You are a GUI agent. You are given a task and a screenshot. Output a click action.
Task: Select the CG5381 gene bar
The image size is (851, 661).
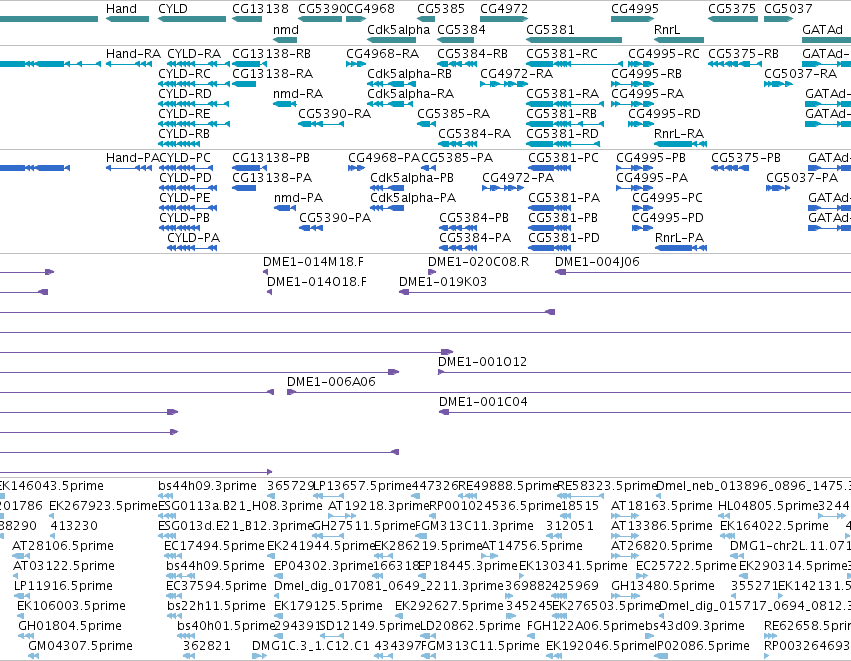pos(574,40)
